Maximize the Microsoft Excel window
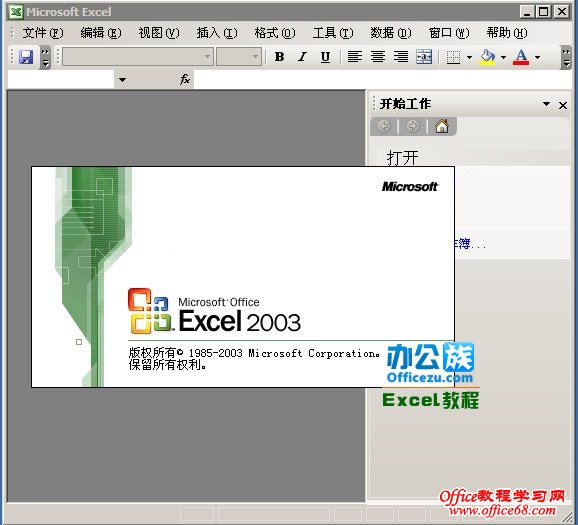Image resolution: width=578 pixels, height=525 pixels. [x=544, y=12]
